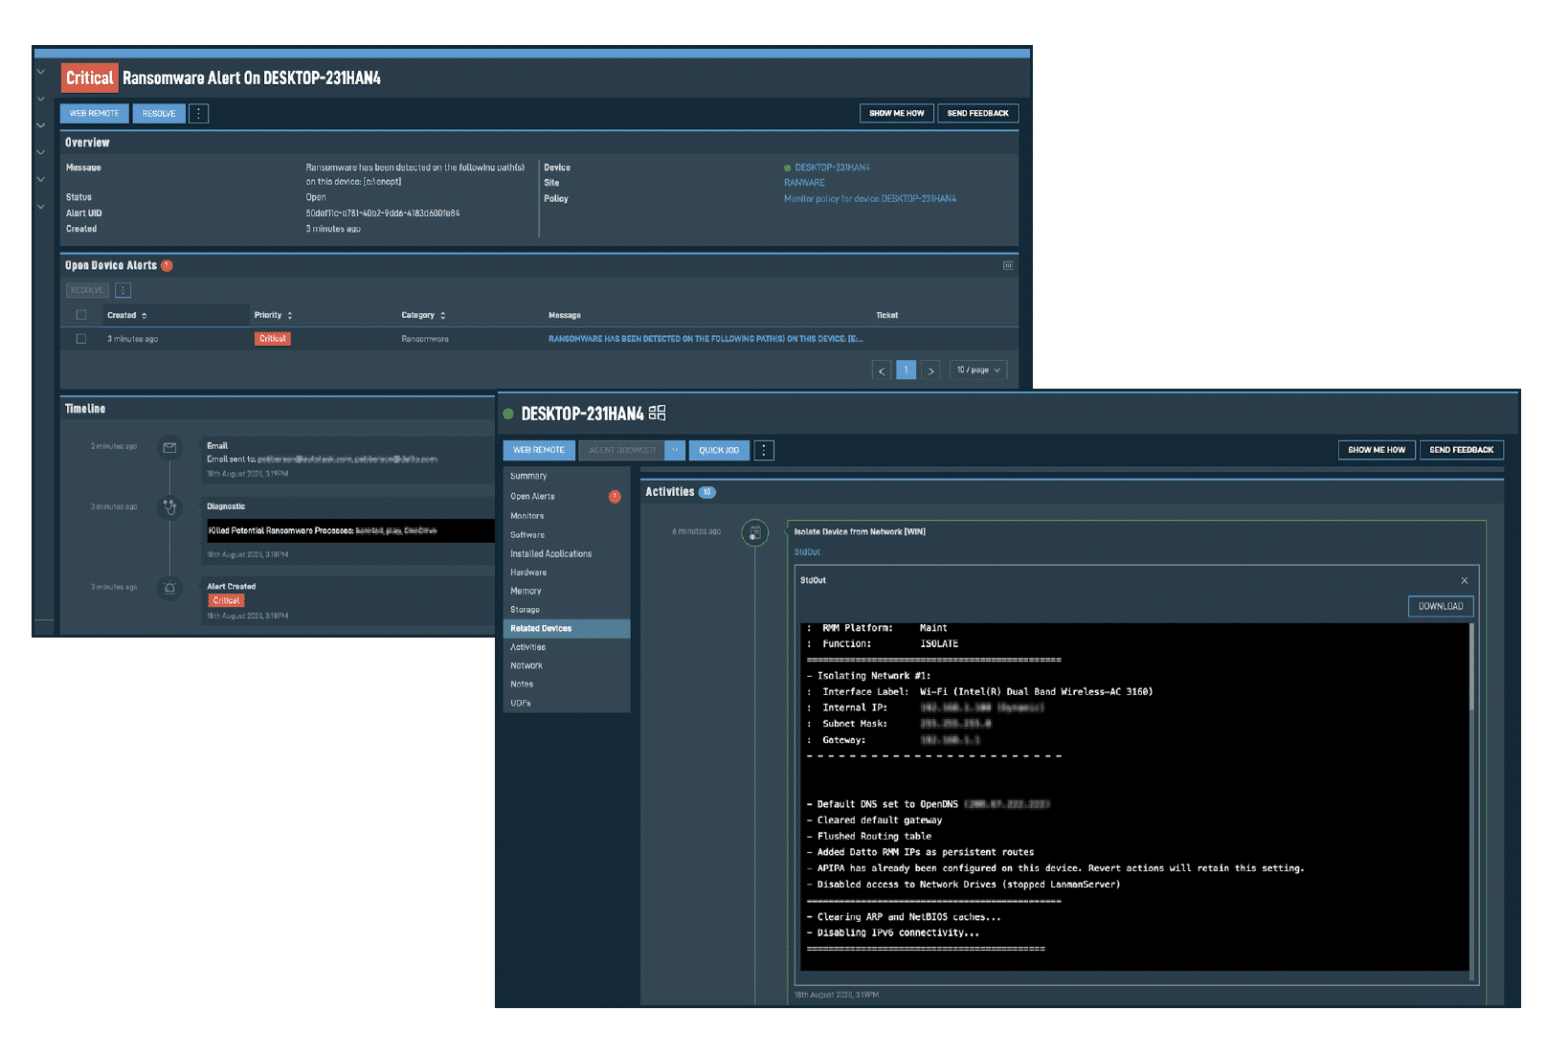Open the 10 / page dropdown
The height and width of the screenshot is (1055, 1568).
978,370
